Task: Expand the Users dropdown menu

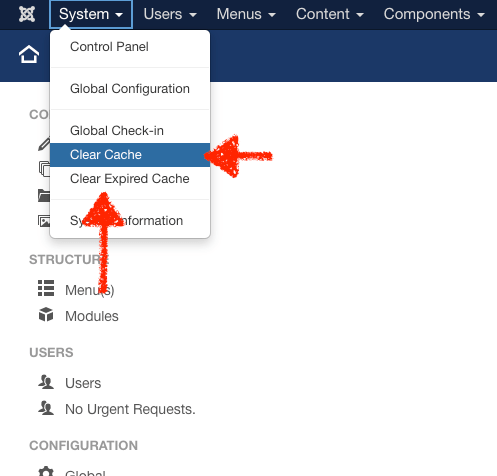Action: [170, 14]
